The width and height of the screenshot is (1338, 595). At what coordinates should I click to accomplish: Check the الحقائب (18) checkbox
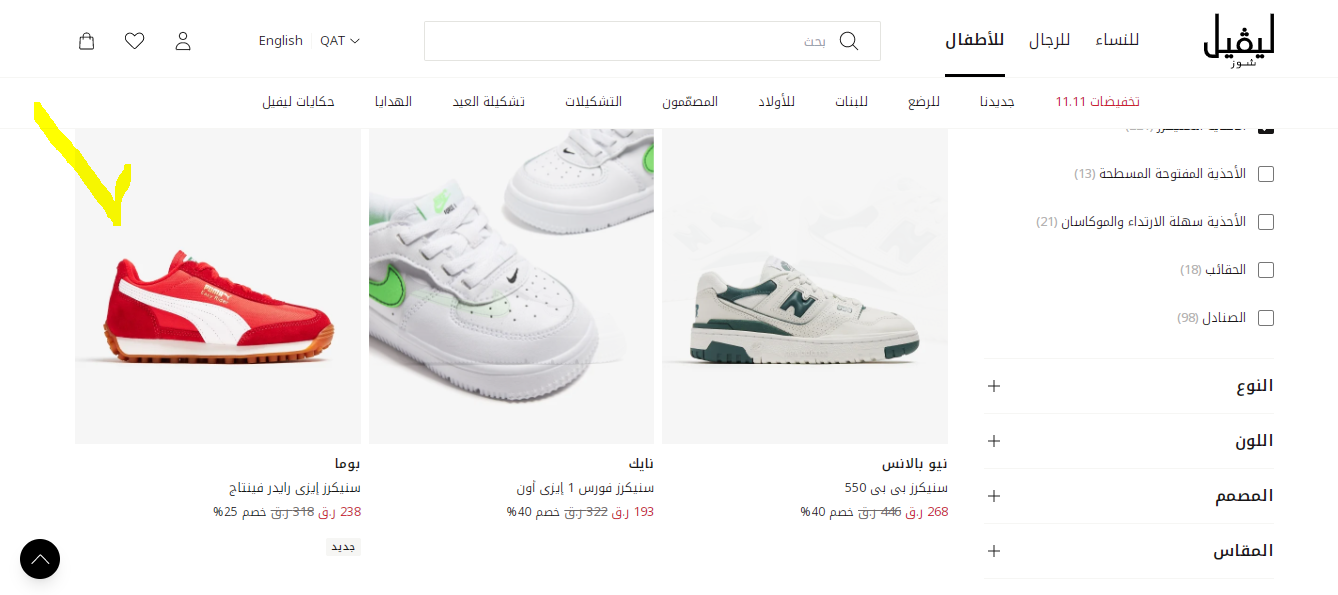[1266, 270]
